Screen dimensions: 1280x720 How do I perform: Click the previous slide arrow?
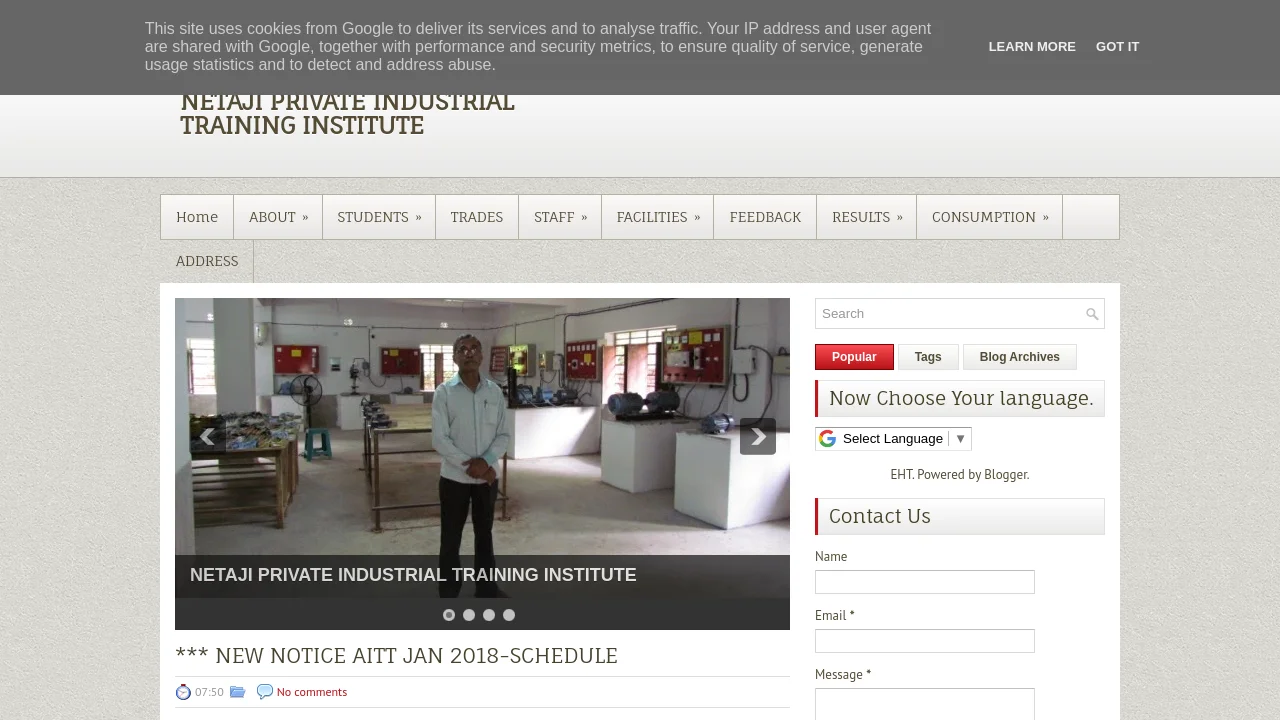pyautogui.click(x=207, y=436)
